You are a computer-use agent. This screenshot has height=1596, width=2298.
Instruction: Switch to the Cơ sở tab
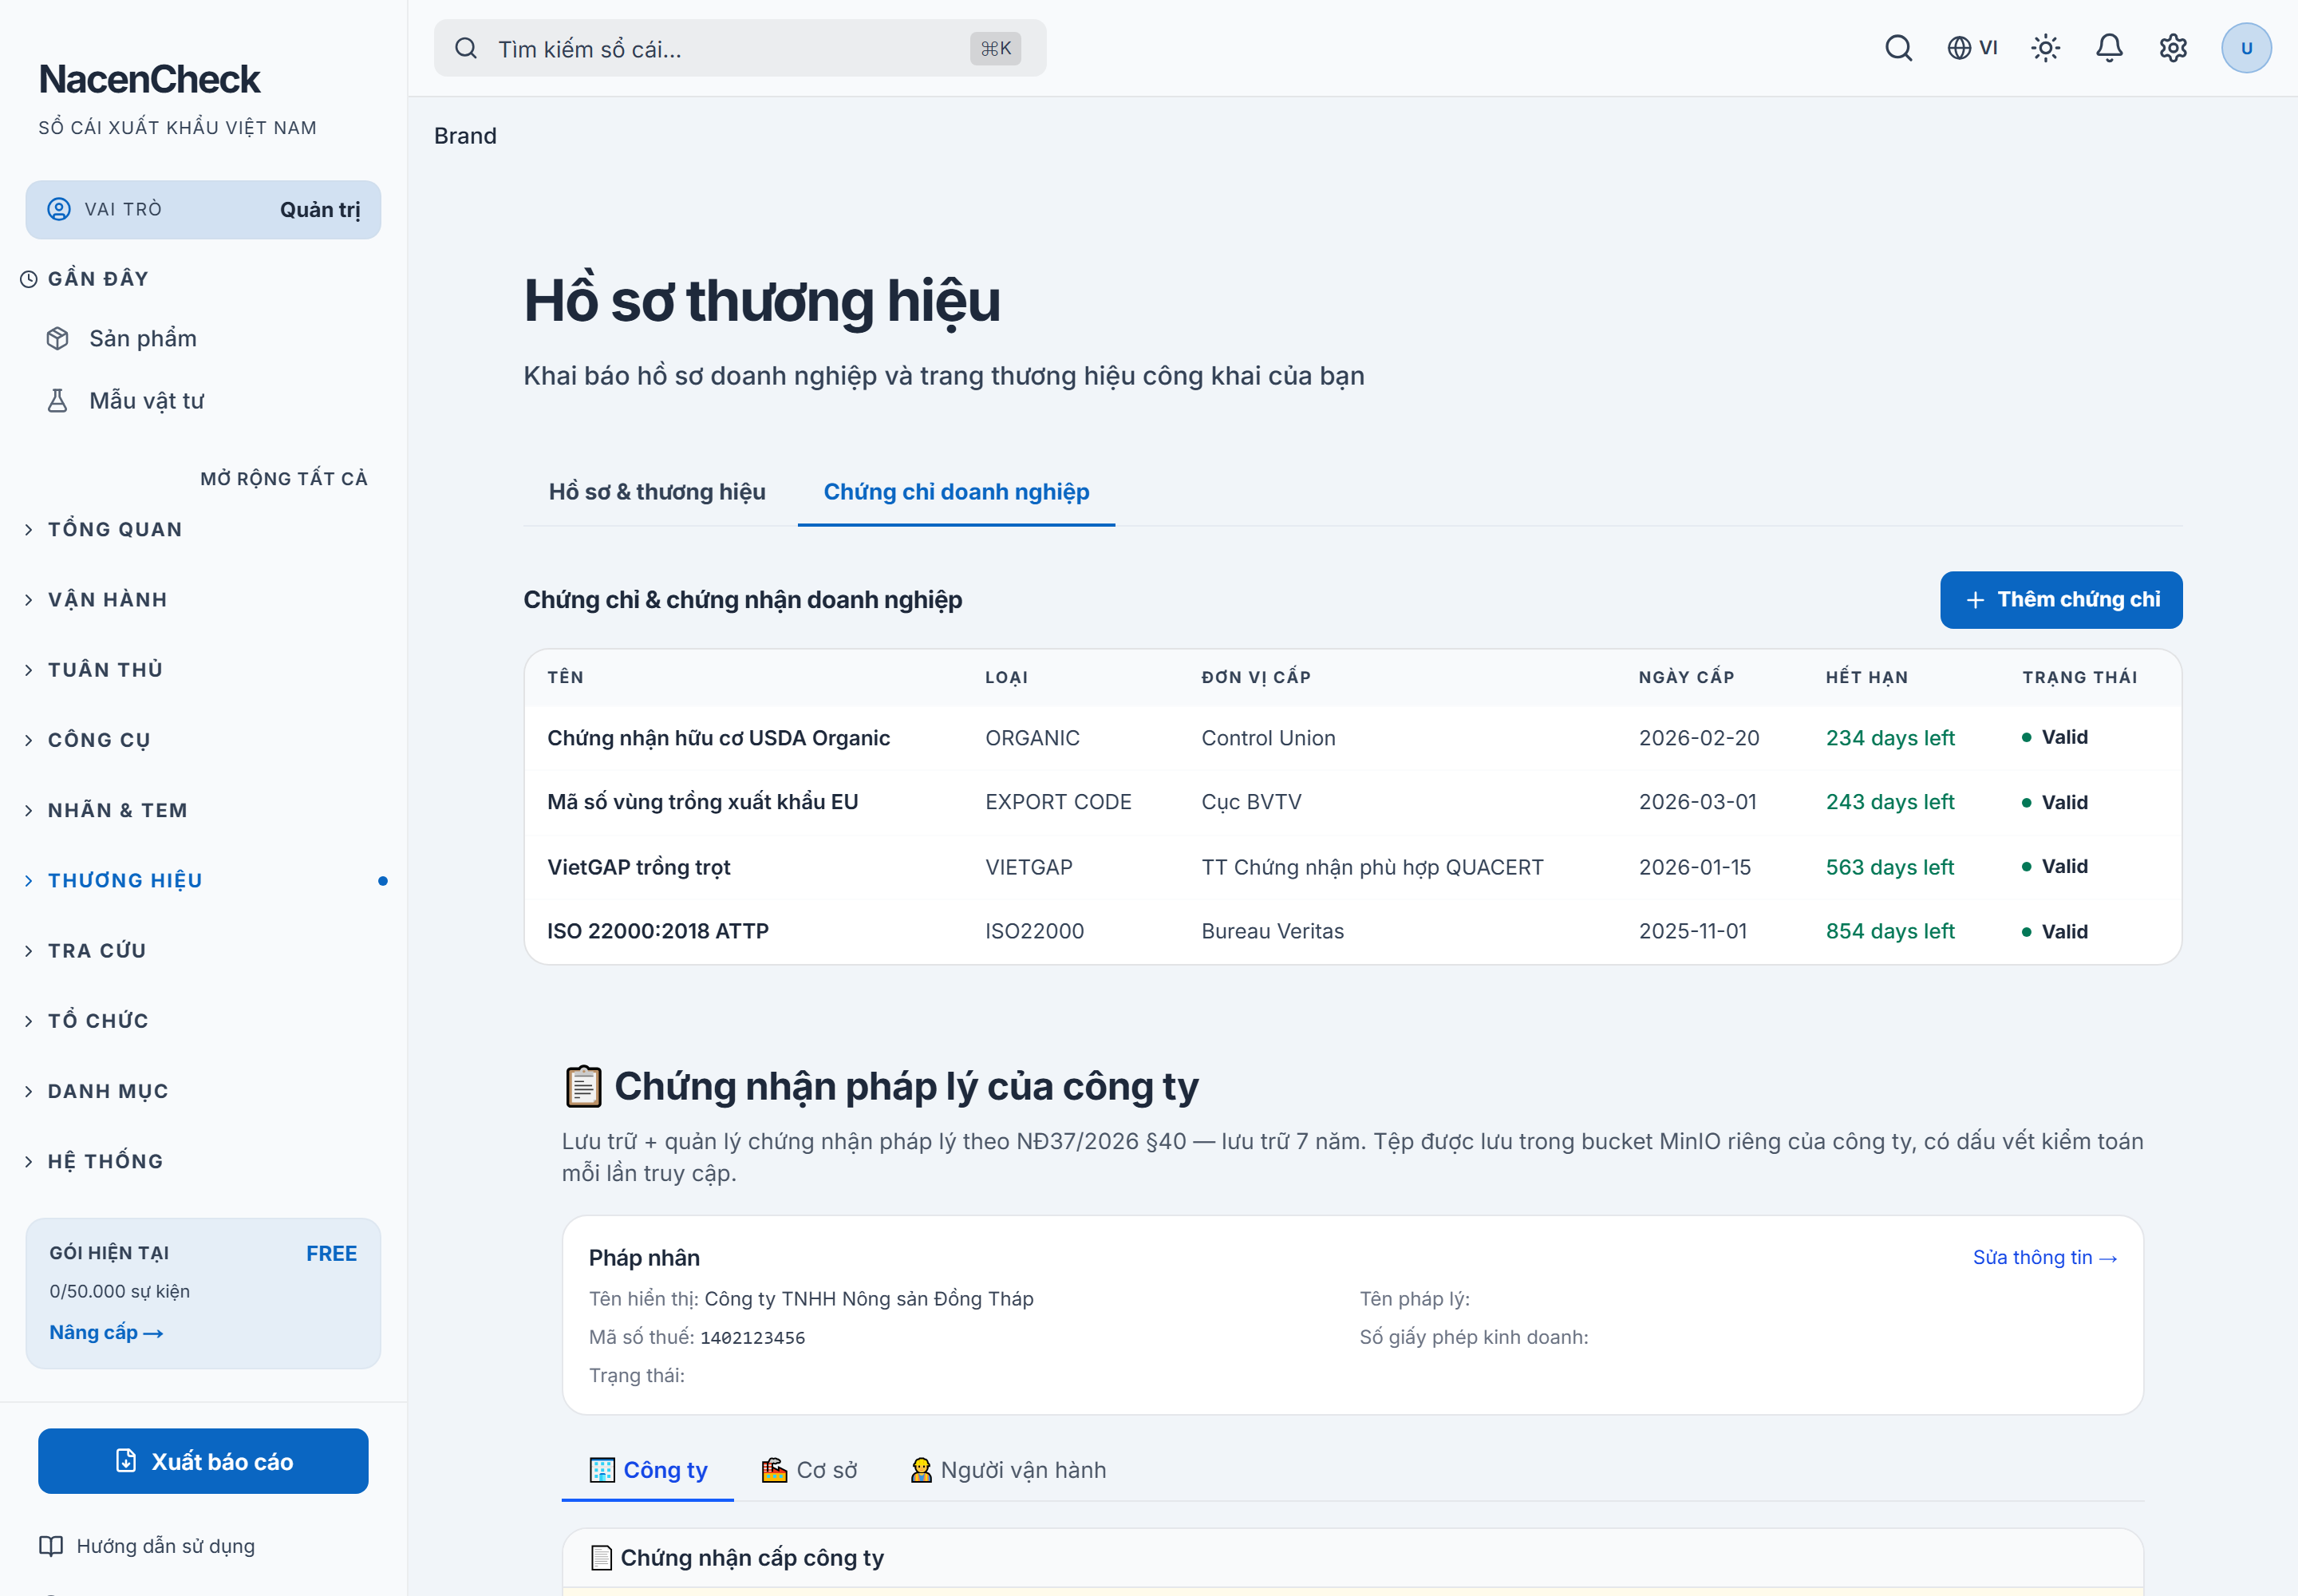[809, 1470]
